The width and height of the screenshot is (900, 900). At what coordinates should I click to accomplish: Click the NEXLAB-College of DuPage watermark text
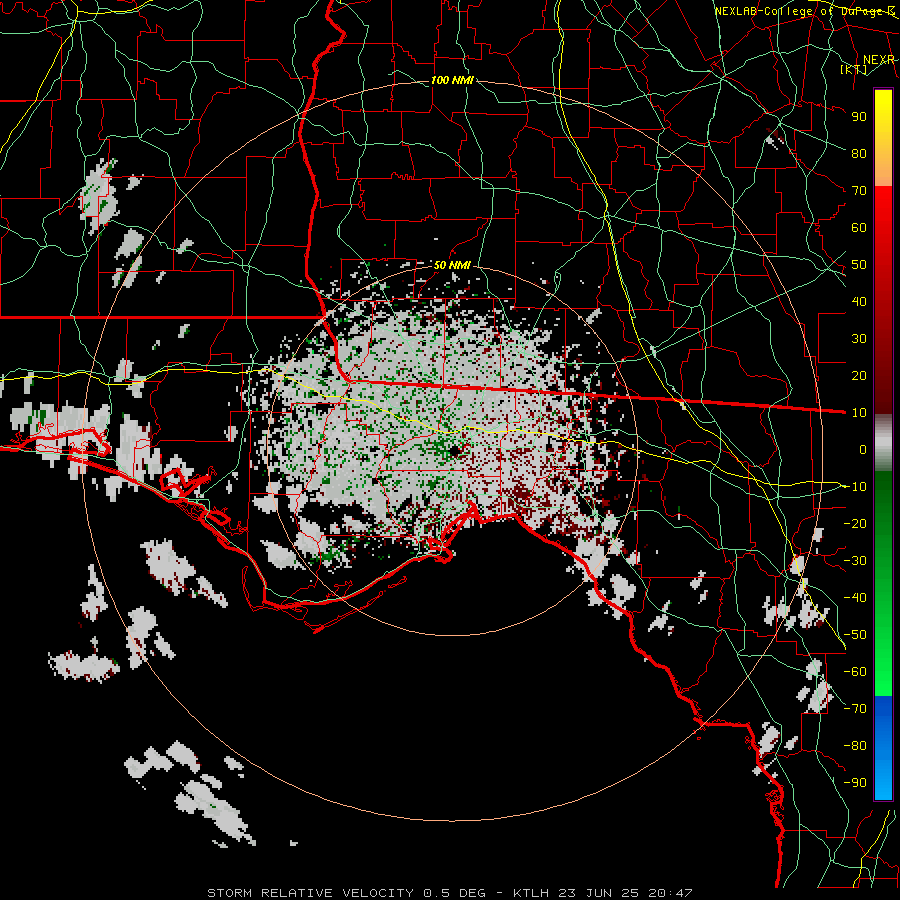(804, 11)
